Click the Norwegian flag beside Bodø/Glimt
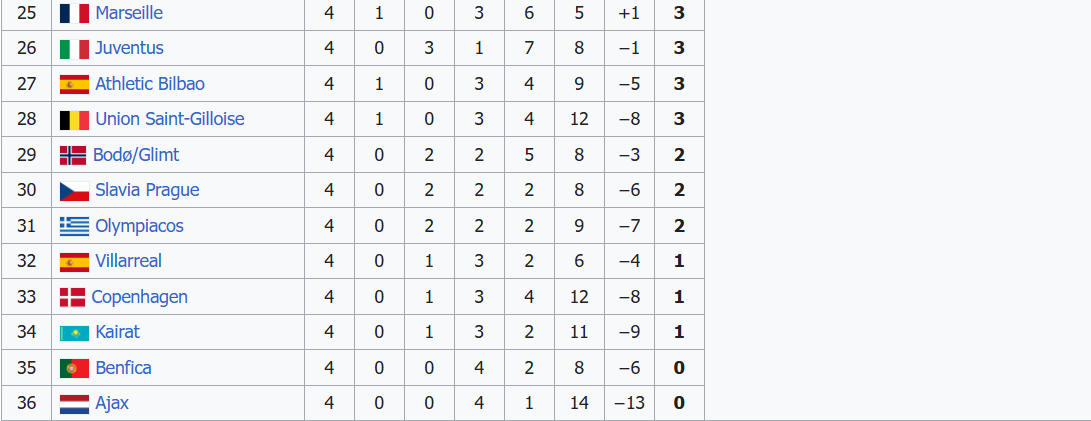1091x421 pixels. 73,155
